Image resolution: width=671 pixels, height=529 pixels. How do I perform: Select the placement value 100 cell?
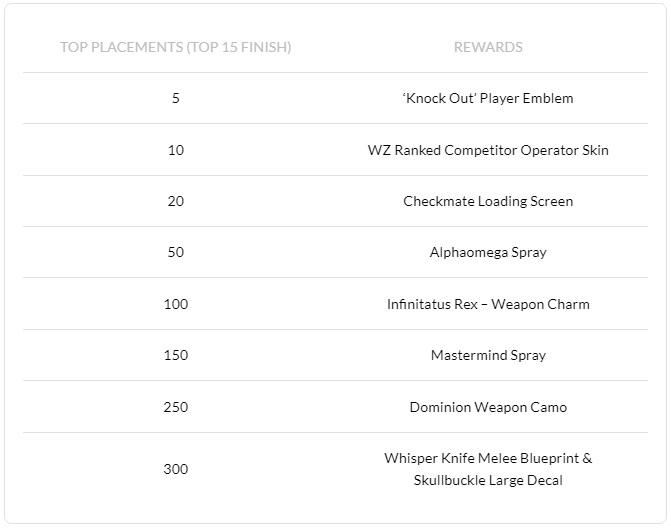tap(175, 304)
